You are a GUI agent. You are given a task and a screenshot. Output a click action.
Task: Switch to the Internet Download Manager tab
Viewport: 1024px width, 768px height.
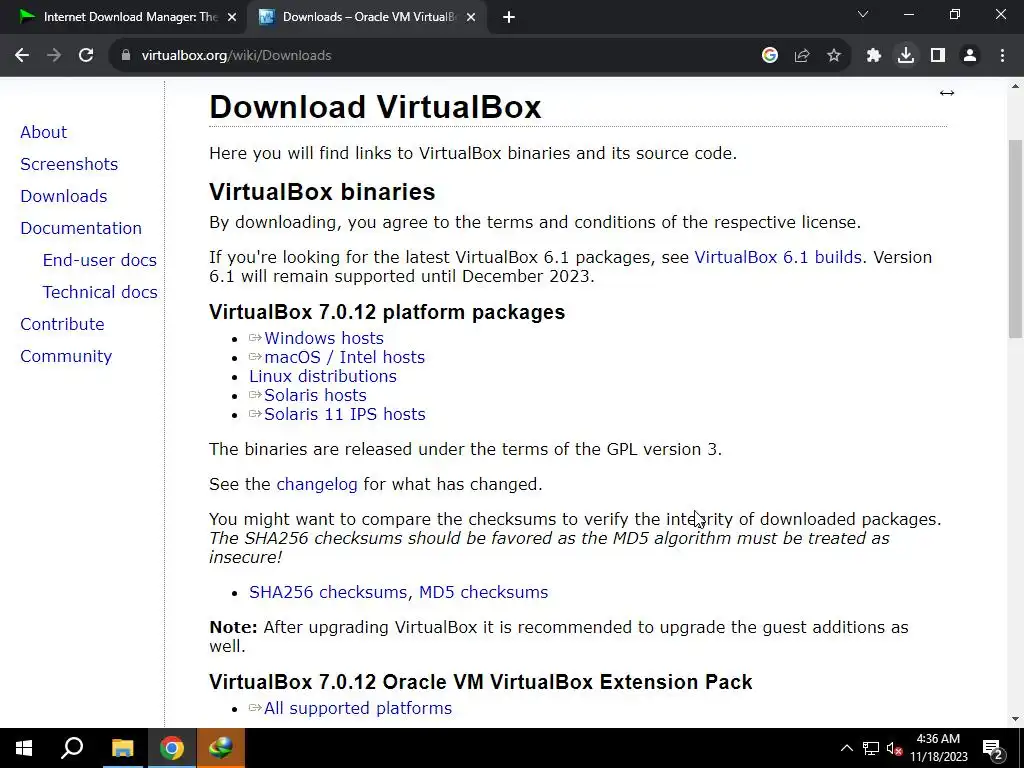click(x=123, y=18)
